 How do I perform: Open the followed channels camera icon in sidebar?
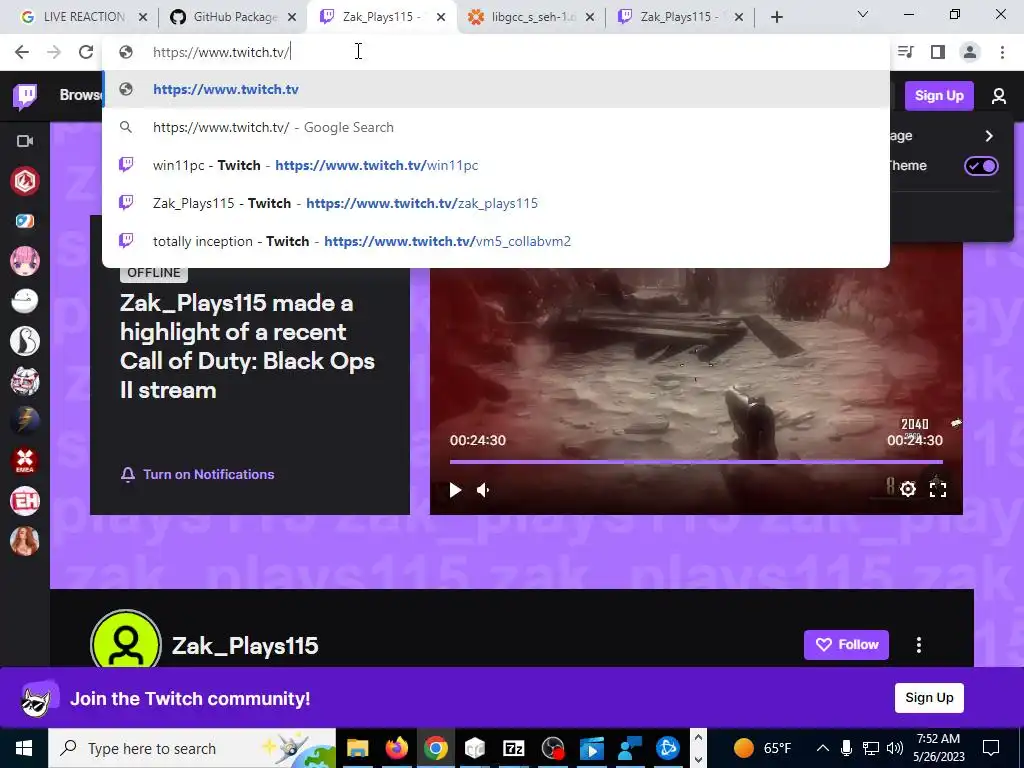(25, 141)
